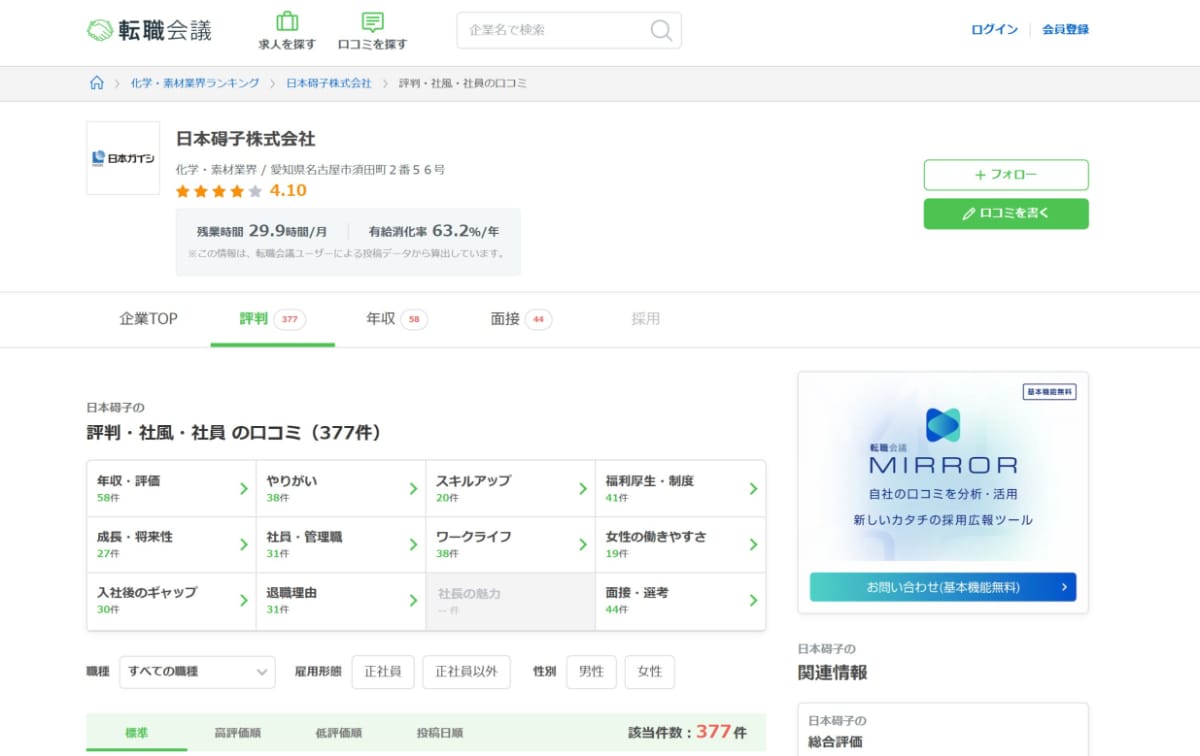1200x756 pixels.
Task: Switch to the 年収 tab
Action: pos(381,319)
